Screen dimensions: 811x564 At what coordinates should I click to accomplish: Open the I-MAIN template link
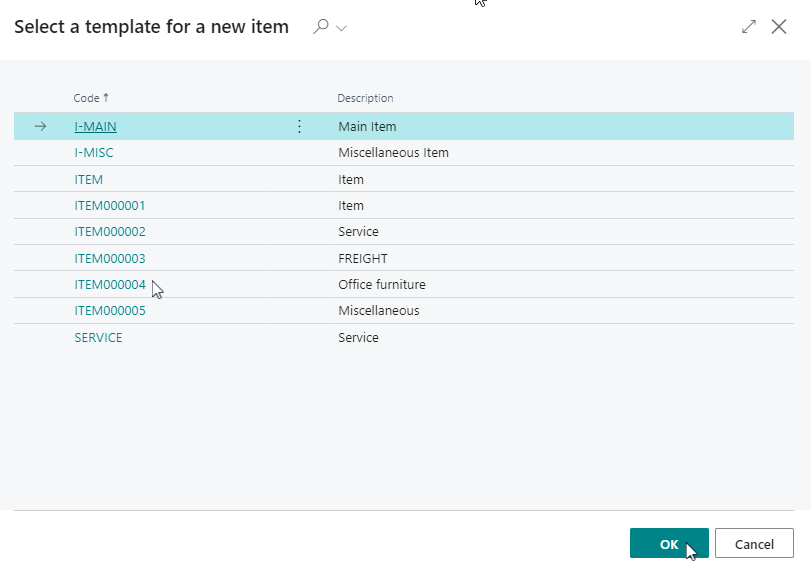click(x=96, y=126)
